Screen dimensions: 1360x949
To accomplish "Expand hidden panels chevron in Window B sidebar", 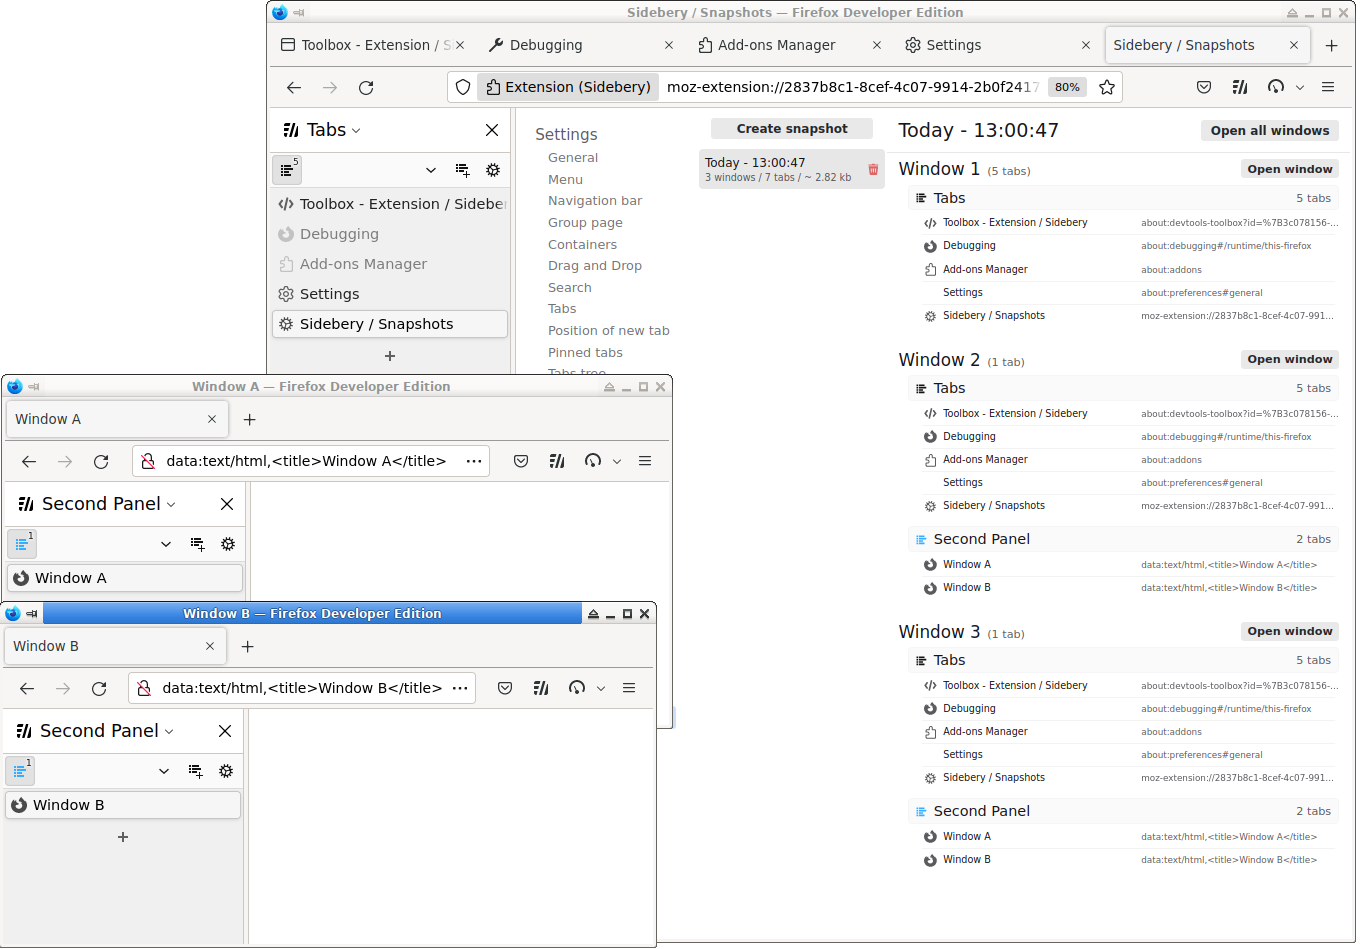I will pyautogui.click(x=164, y=771).
